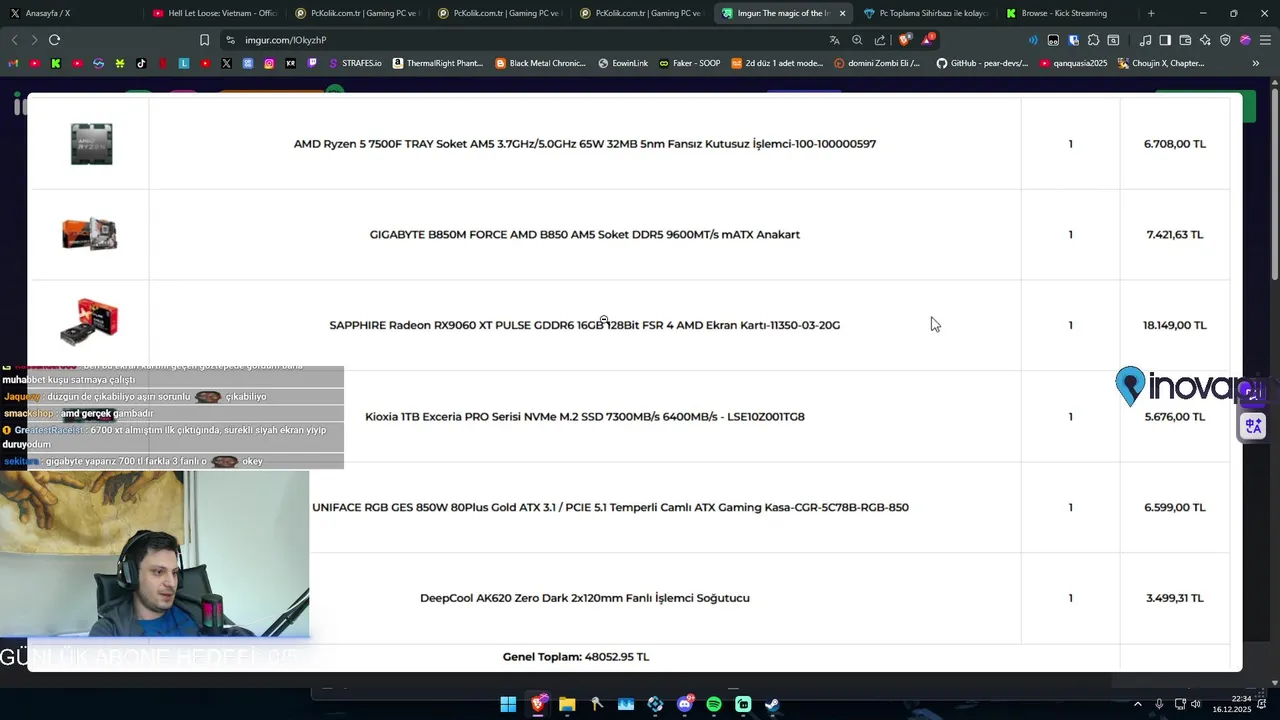The image size is (1280, 720).
Task: Open a new browser tab
Action: 1151,13
